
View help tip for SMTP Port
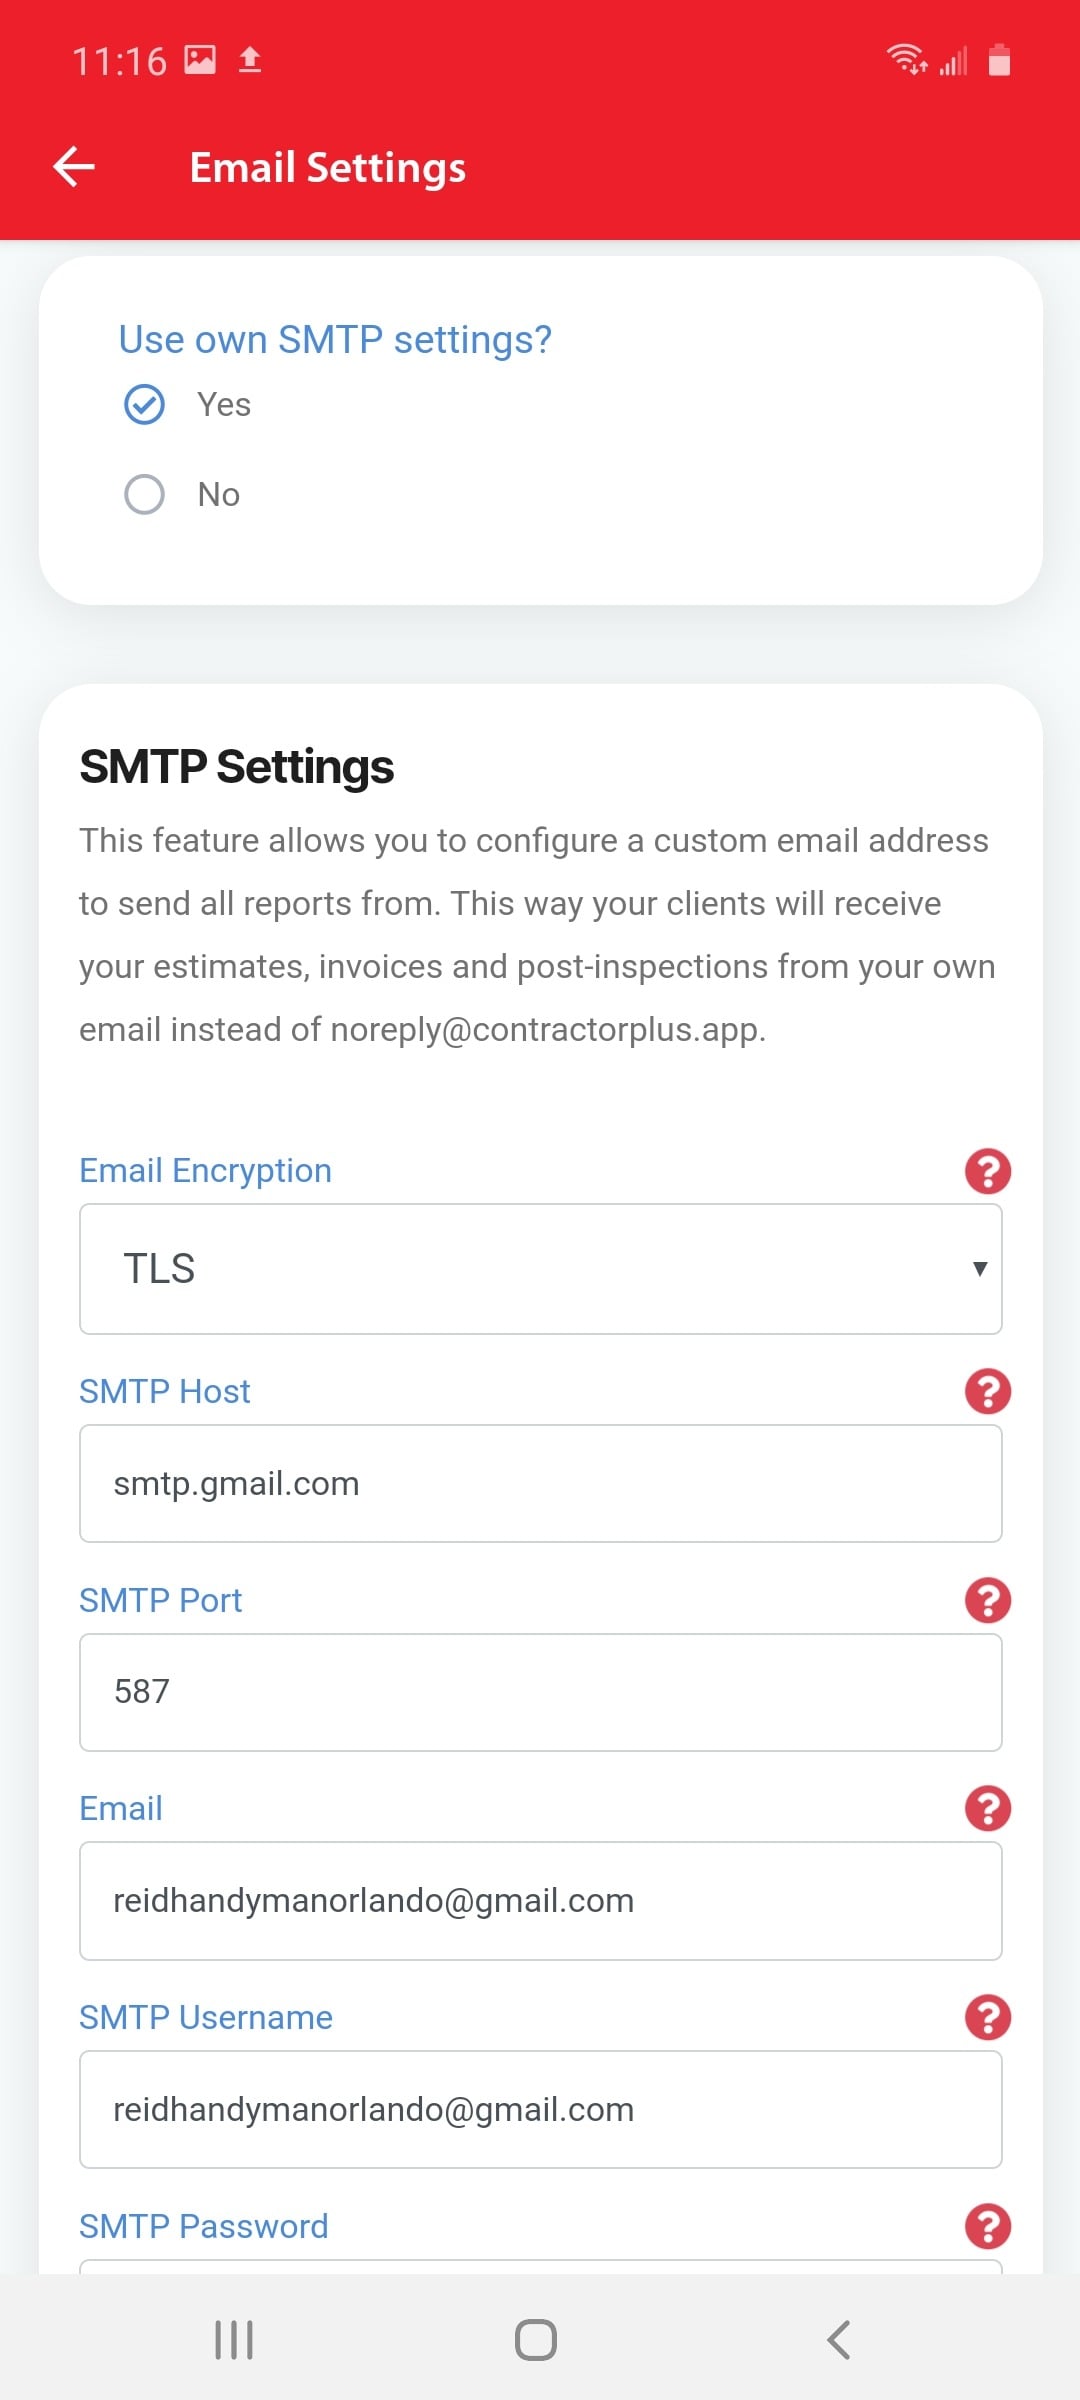tap(987, 1600)
